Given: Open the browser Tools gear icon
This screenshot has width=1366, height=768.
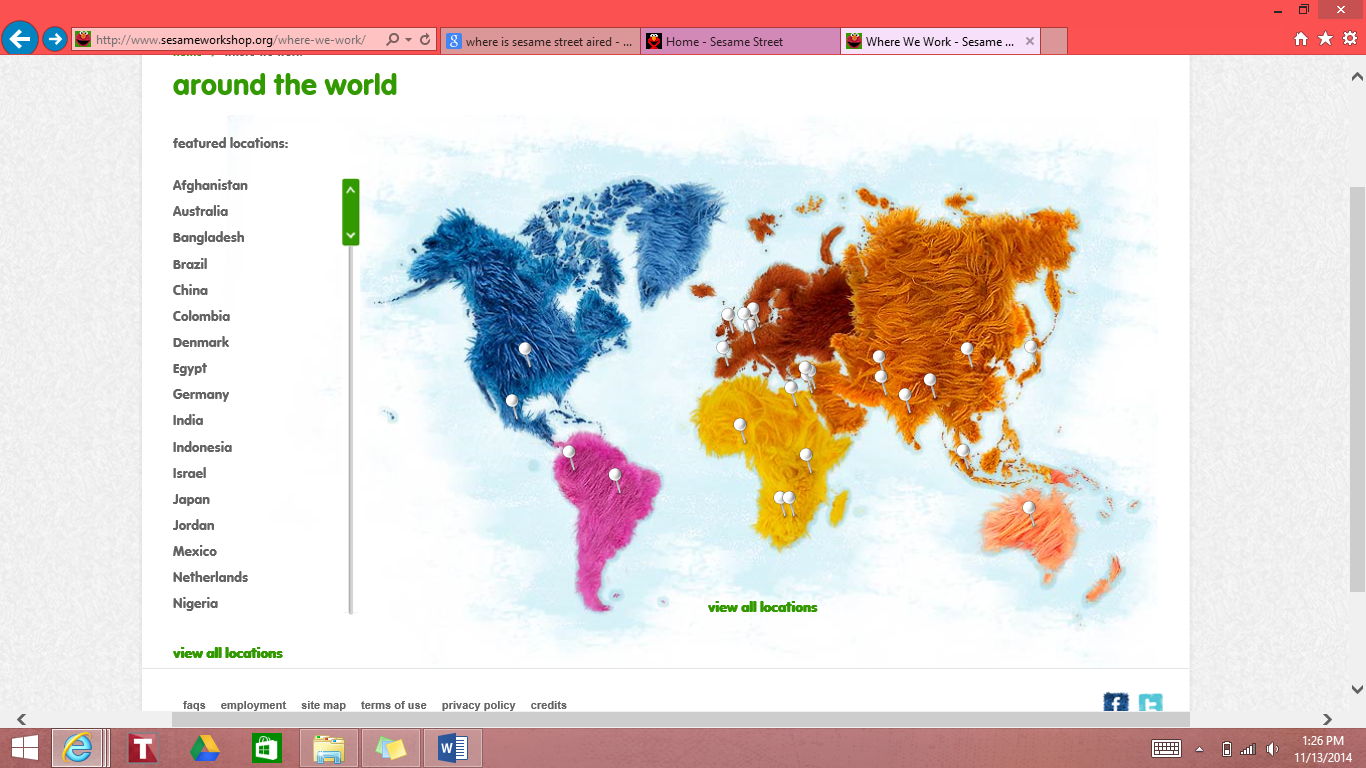Looking at the screenshot, I should [x=1349, y=39].
